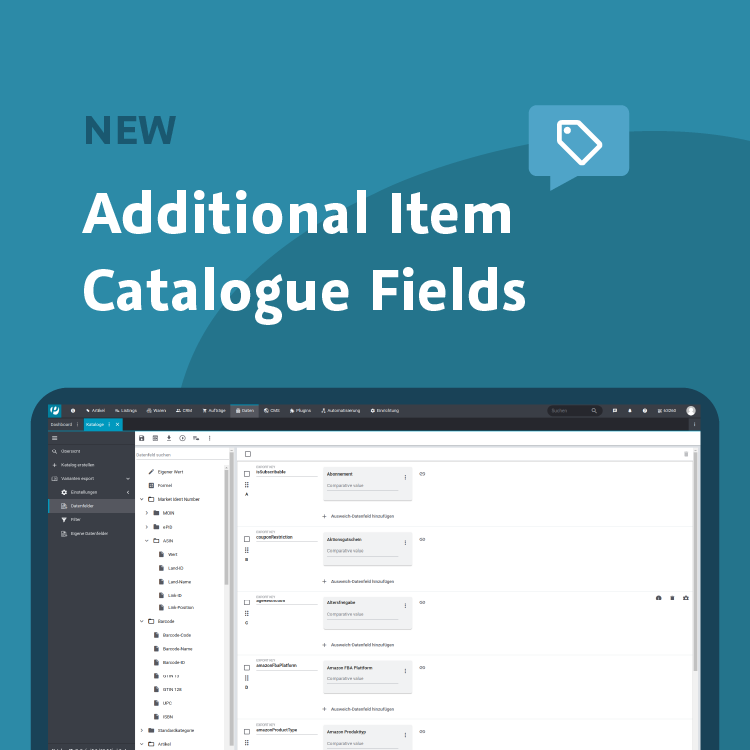
Task: Toggle the Einstellungen chevron in sidebar
Action: tap(128, 492)
